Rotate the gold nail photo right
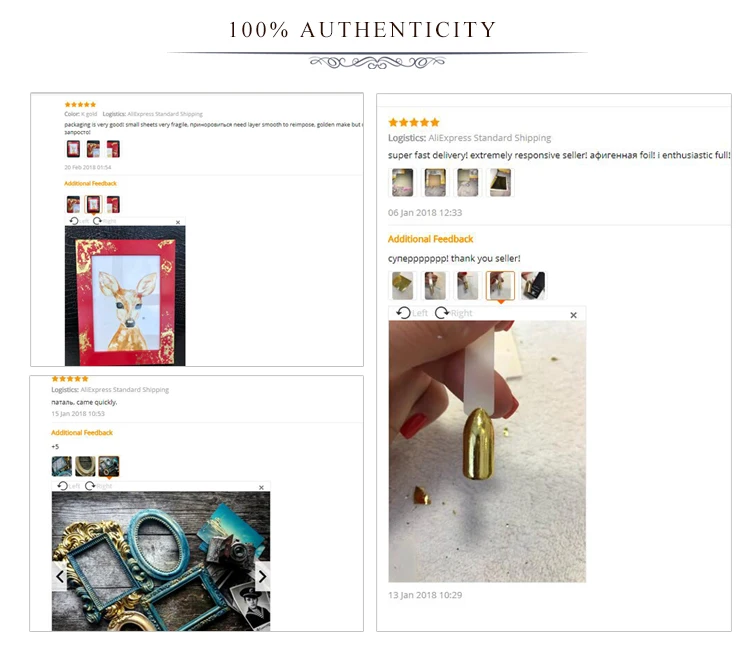Viewport: 750px width, 649px height. [443, 313]
